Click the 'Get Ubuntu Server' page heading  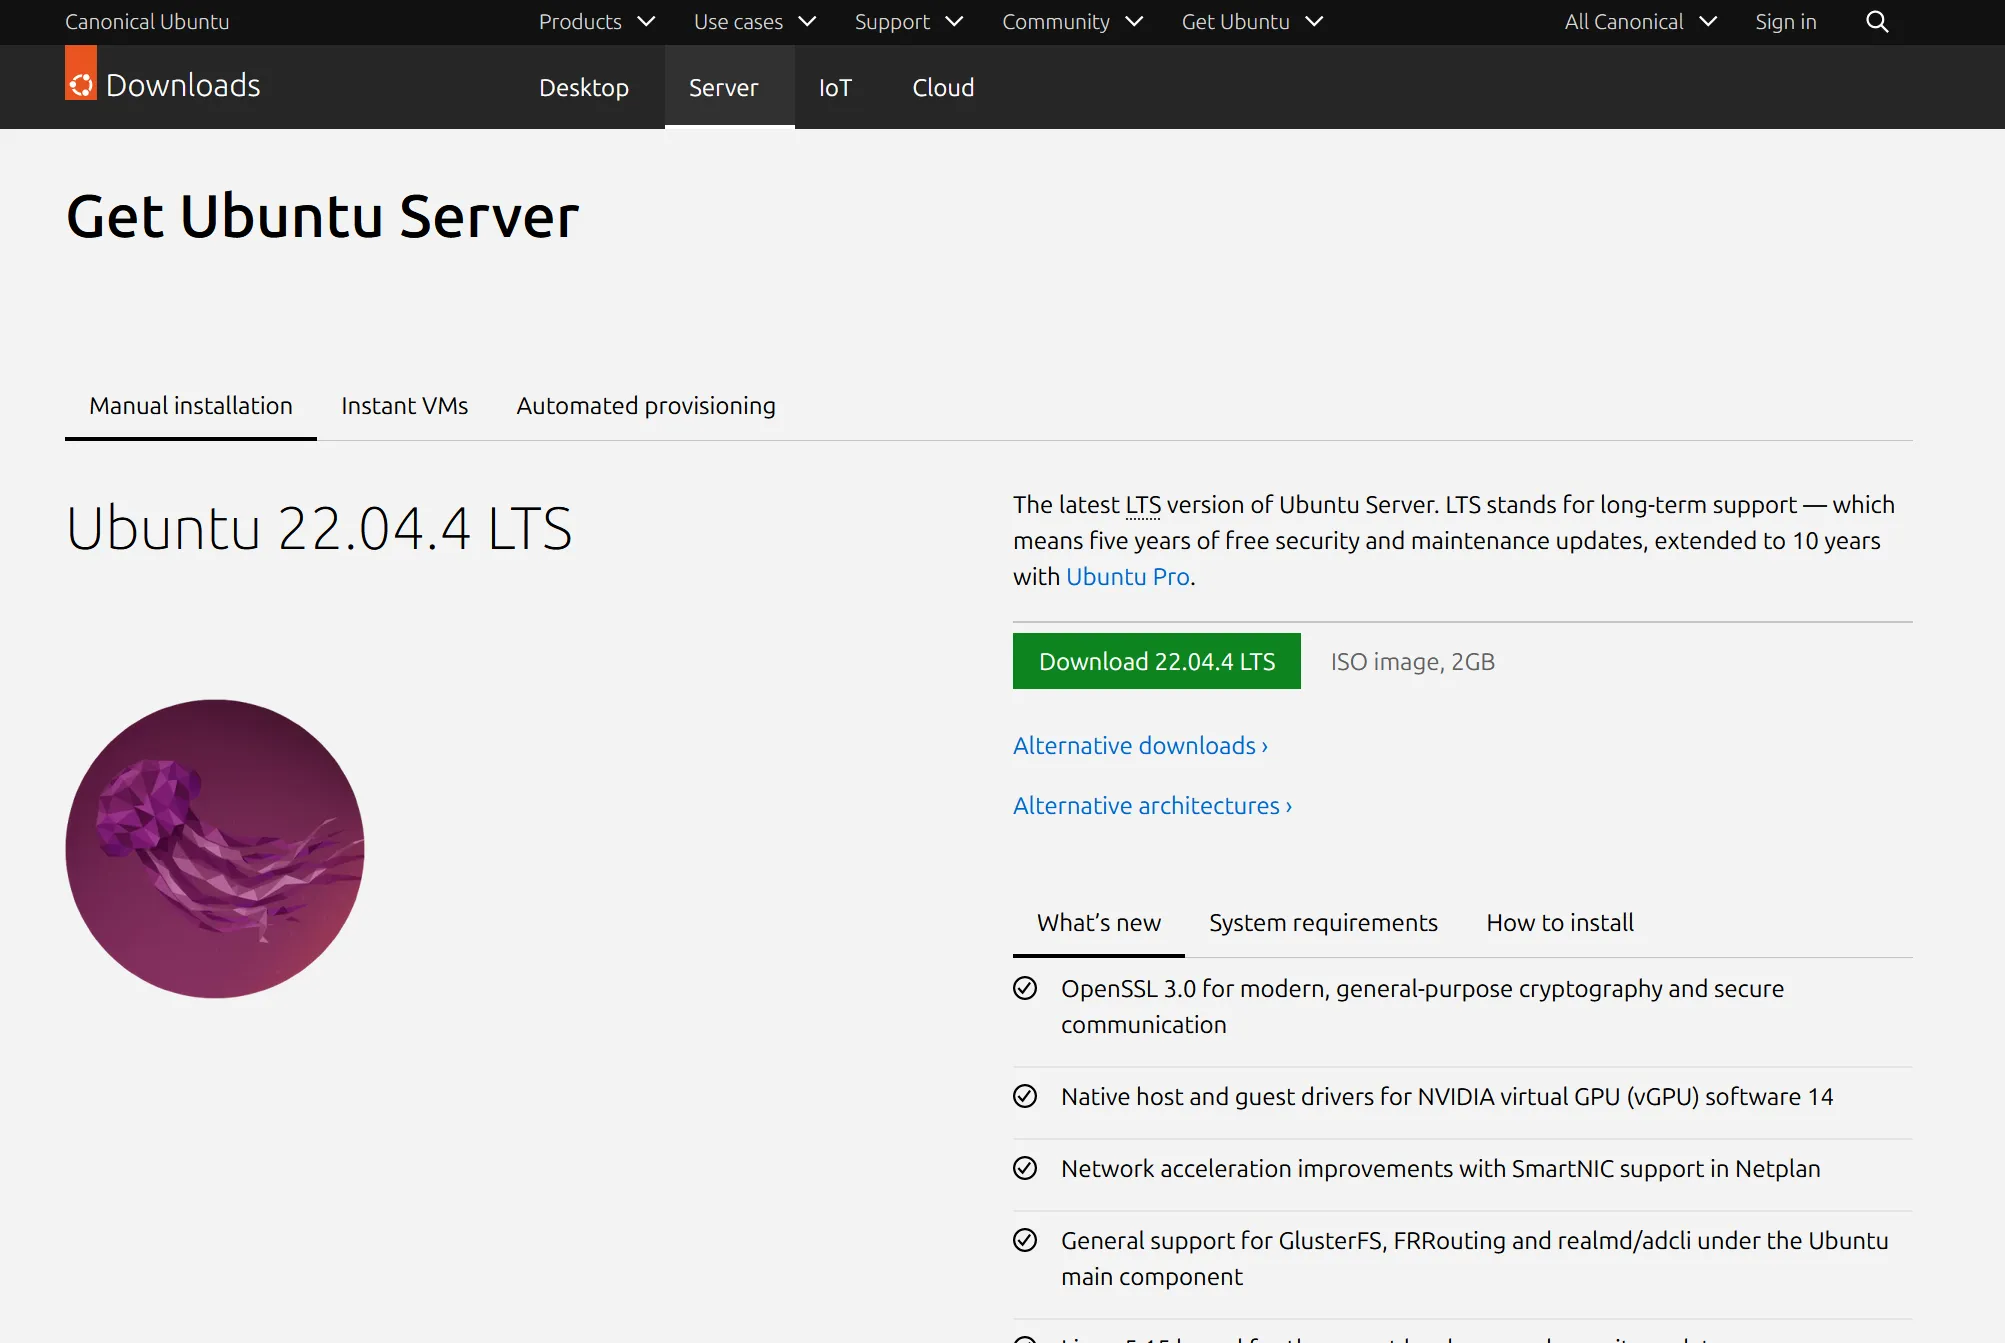pos(322,216)
